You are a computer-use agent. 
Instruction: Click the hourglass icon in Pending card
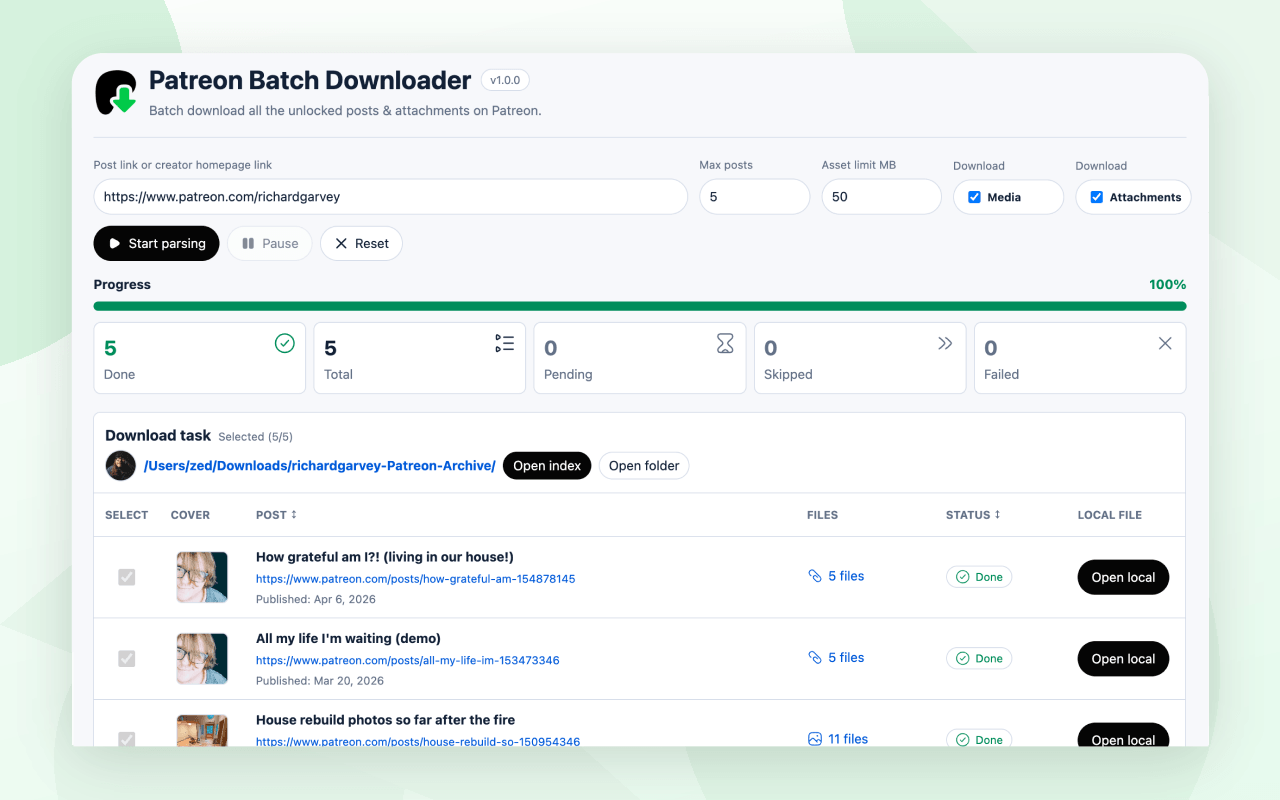pos(725,344)
